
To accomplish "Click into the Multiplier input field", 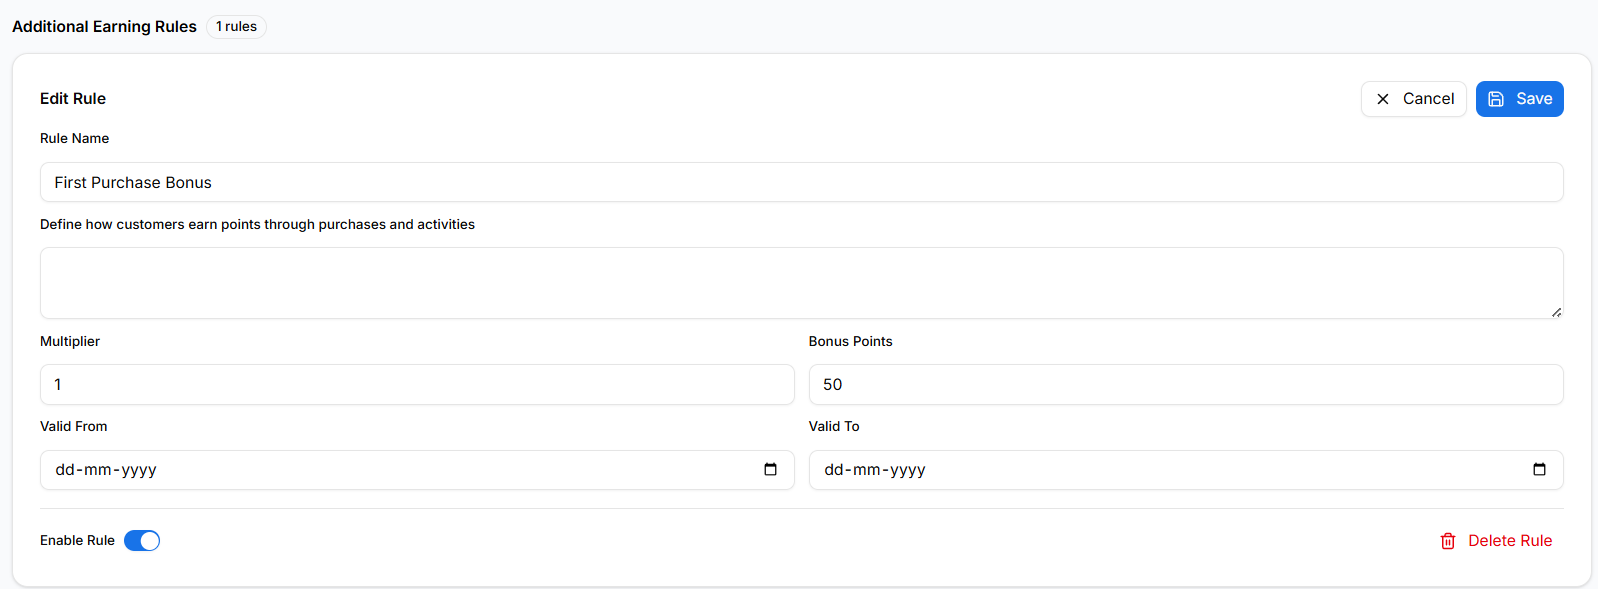I will tap(417, 385).
